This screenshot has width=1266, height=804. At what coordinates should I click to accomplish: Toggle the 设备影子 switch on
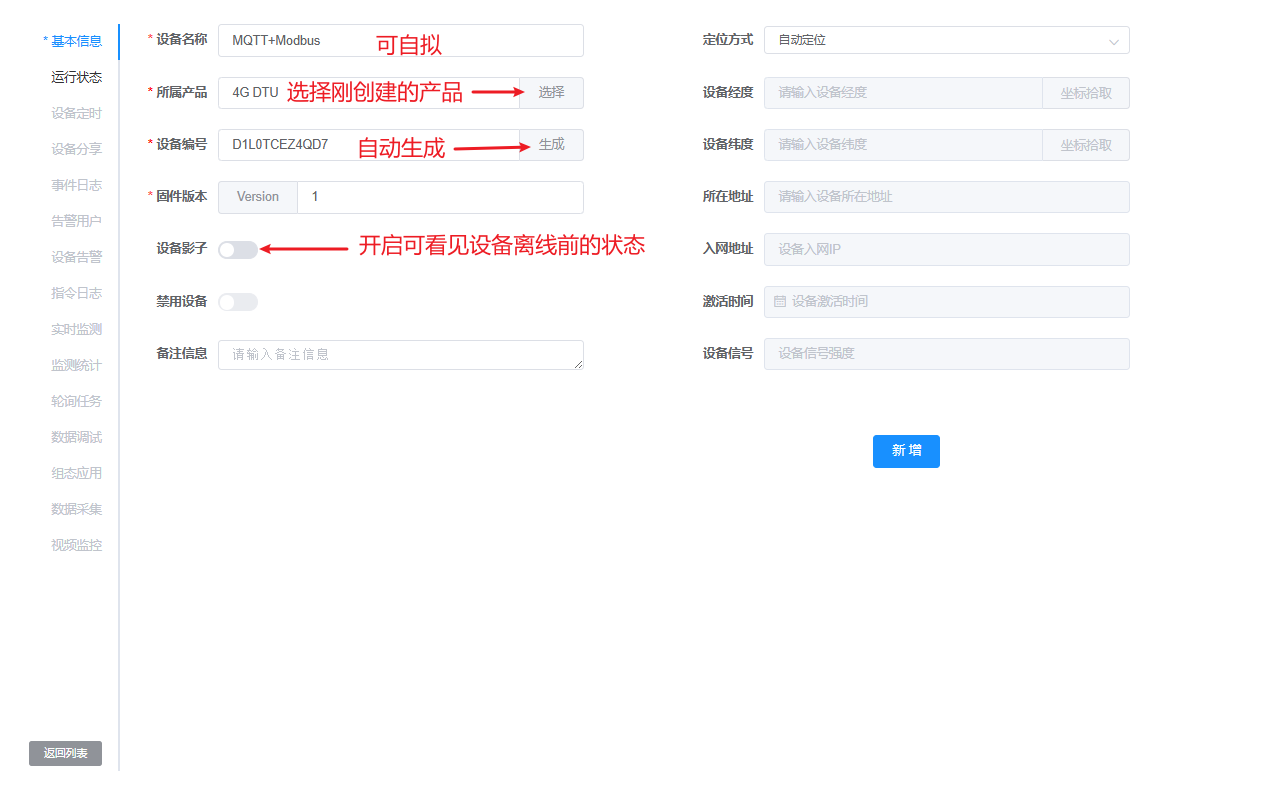tap(238, 250)
